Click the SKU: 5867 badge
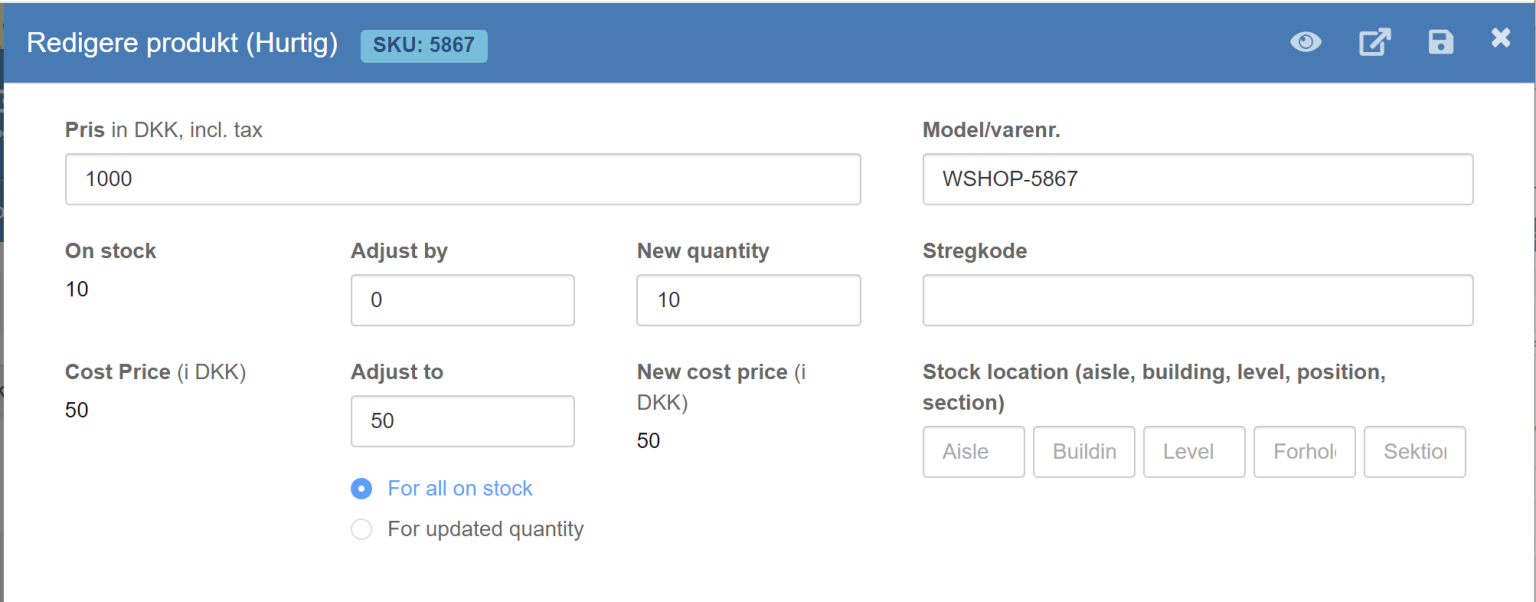Screen dimensions: 1536x602 424,45
